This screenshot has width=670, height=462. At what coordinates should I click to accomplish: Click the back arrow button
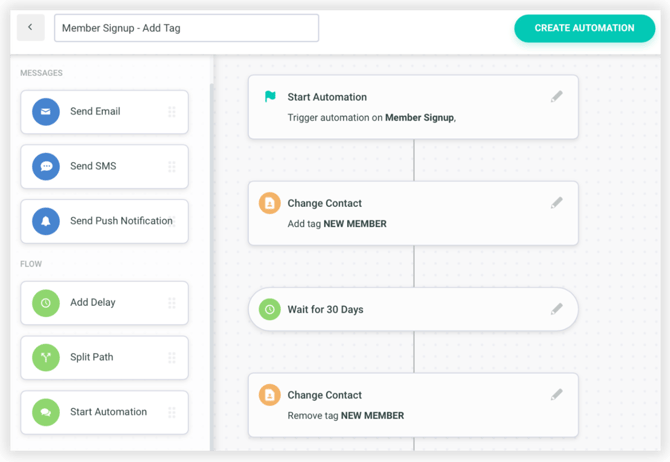click(30, 28)
